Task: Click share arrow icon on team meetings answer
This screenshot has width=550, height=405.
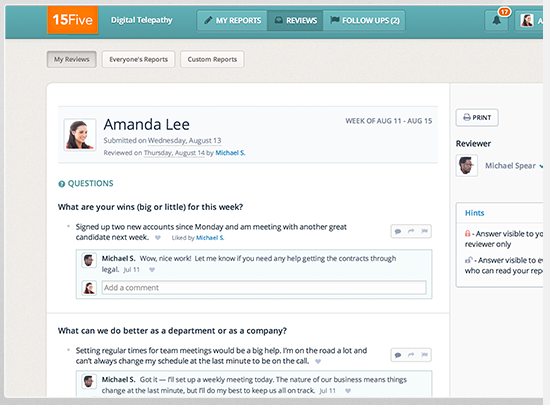Action: (x=411, y=355)
